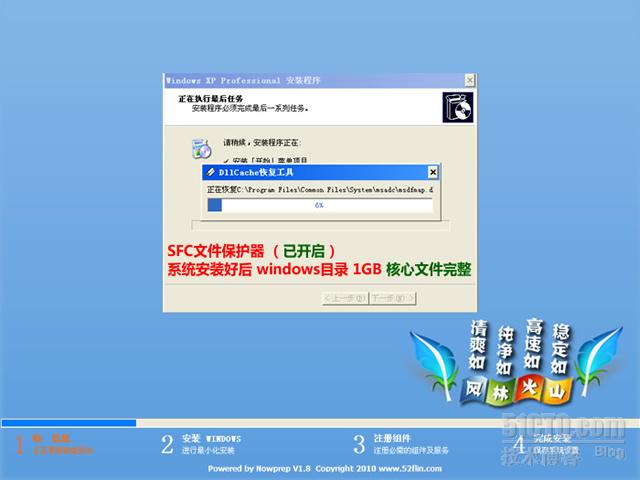
Task: Click the bottom installation progress bar
Action: tap(320, 423)
